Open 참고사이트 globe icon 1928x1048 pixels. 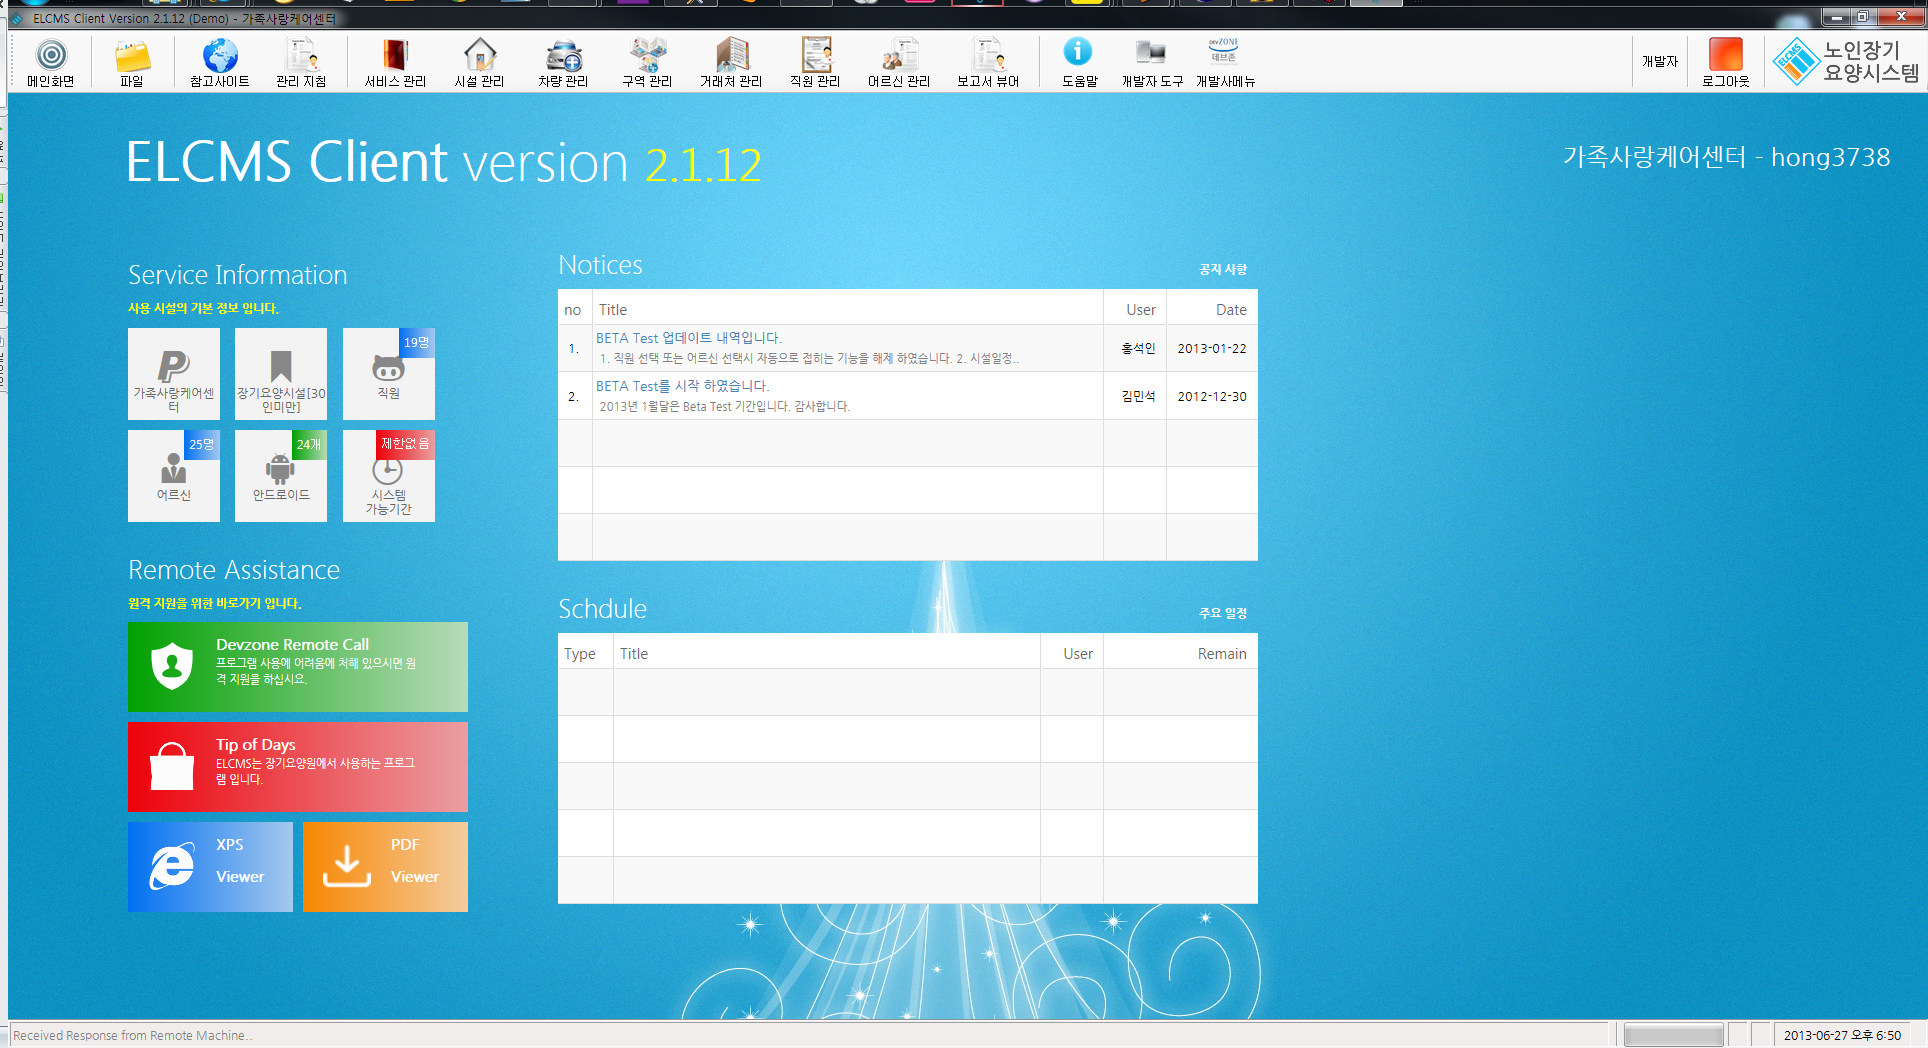pos(220,62)
